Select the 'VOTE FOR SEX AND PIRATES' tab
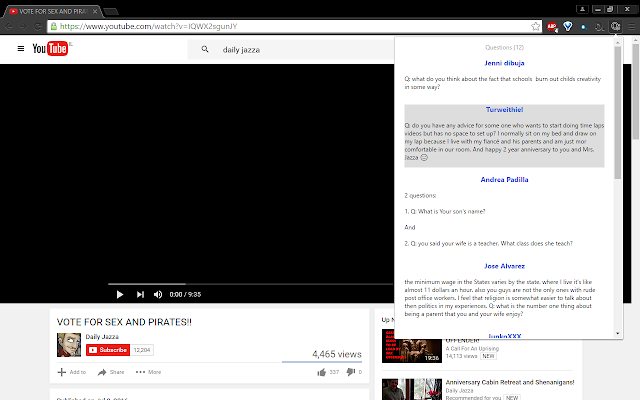The width and height of the screenshot is (640, 400). 52,11
